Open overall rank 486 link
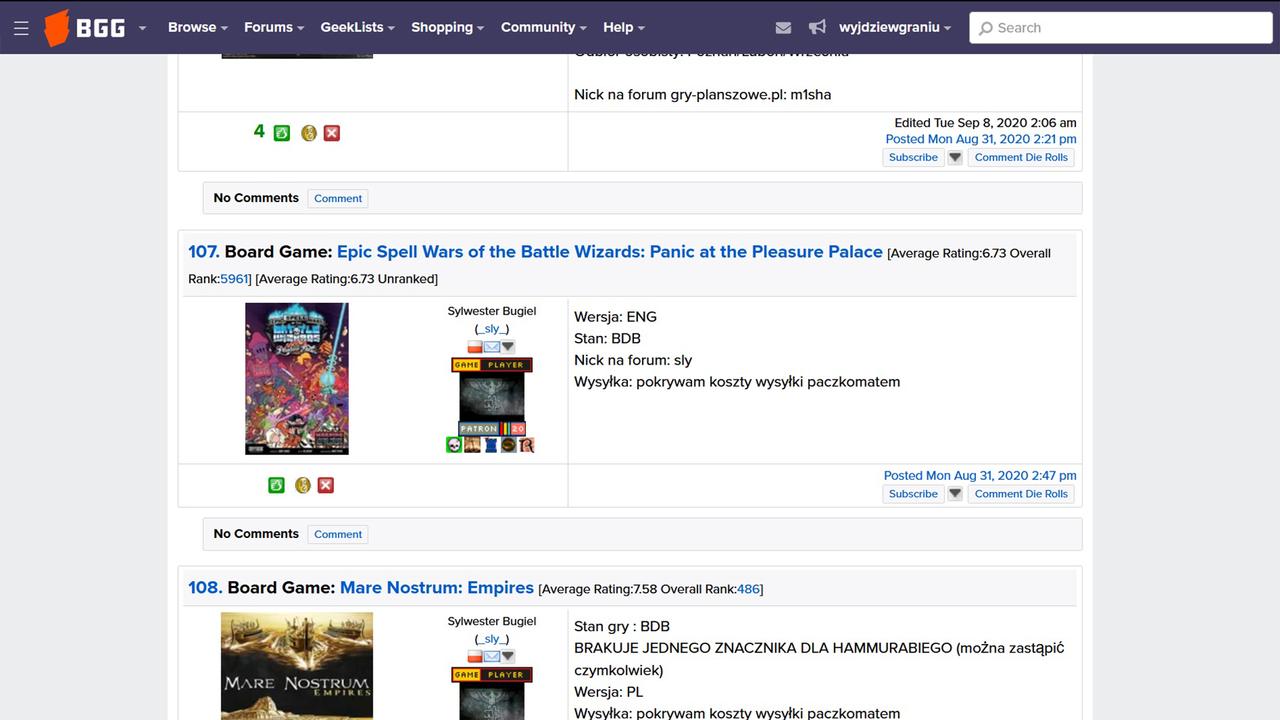 748,589
